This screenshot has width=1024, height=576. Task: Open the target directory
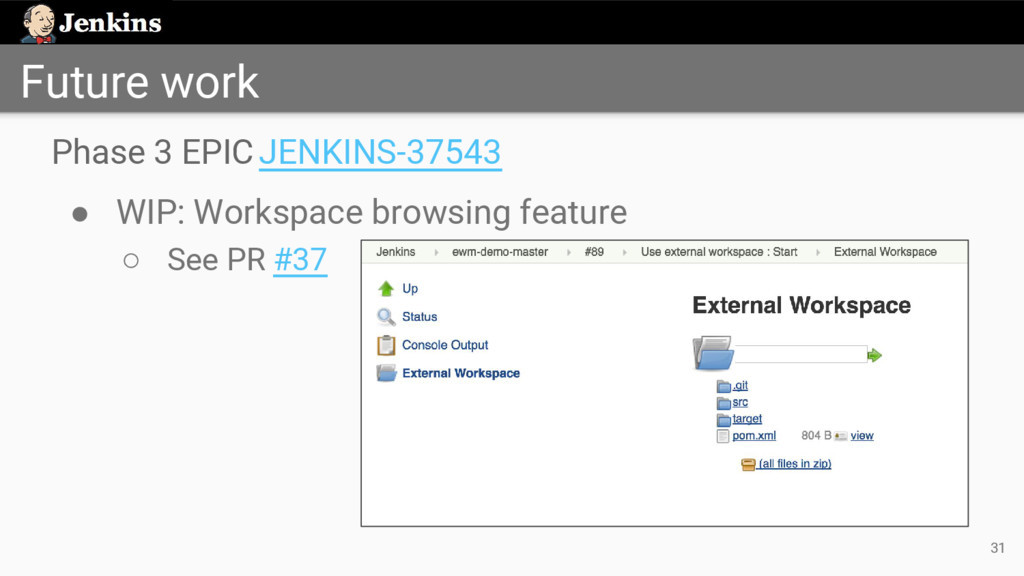pyautogui.click(x=747, y=419)
